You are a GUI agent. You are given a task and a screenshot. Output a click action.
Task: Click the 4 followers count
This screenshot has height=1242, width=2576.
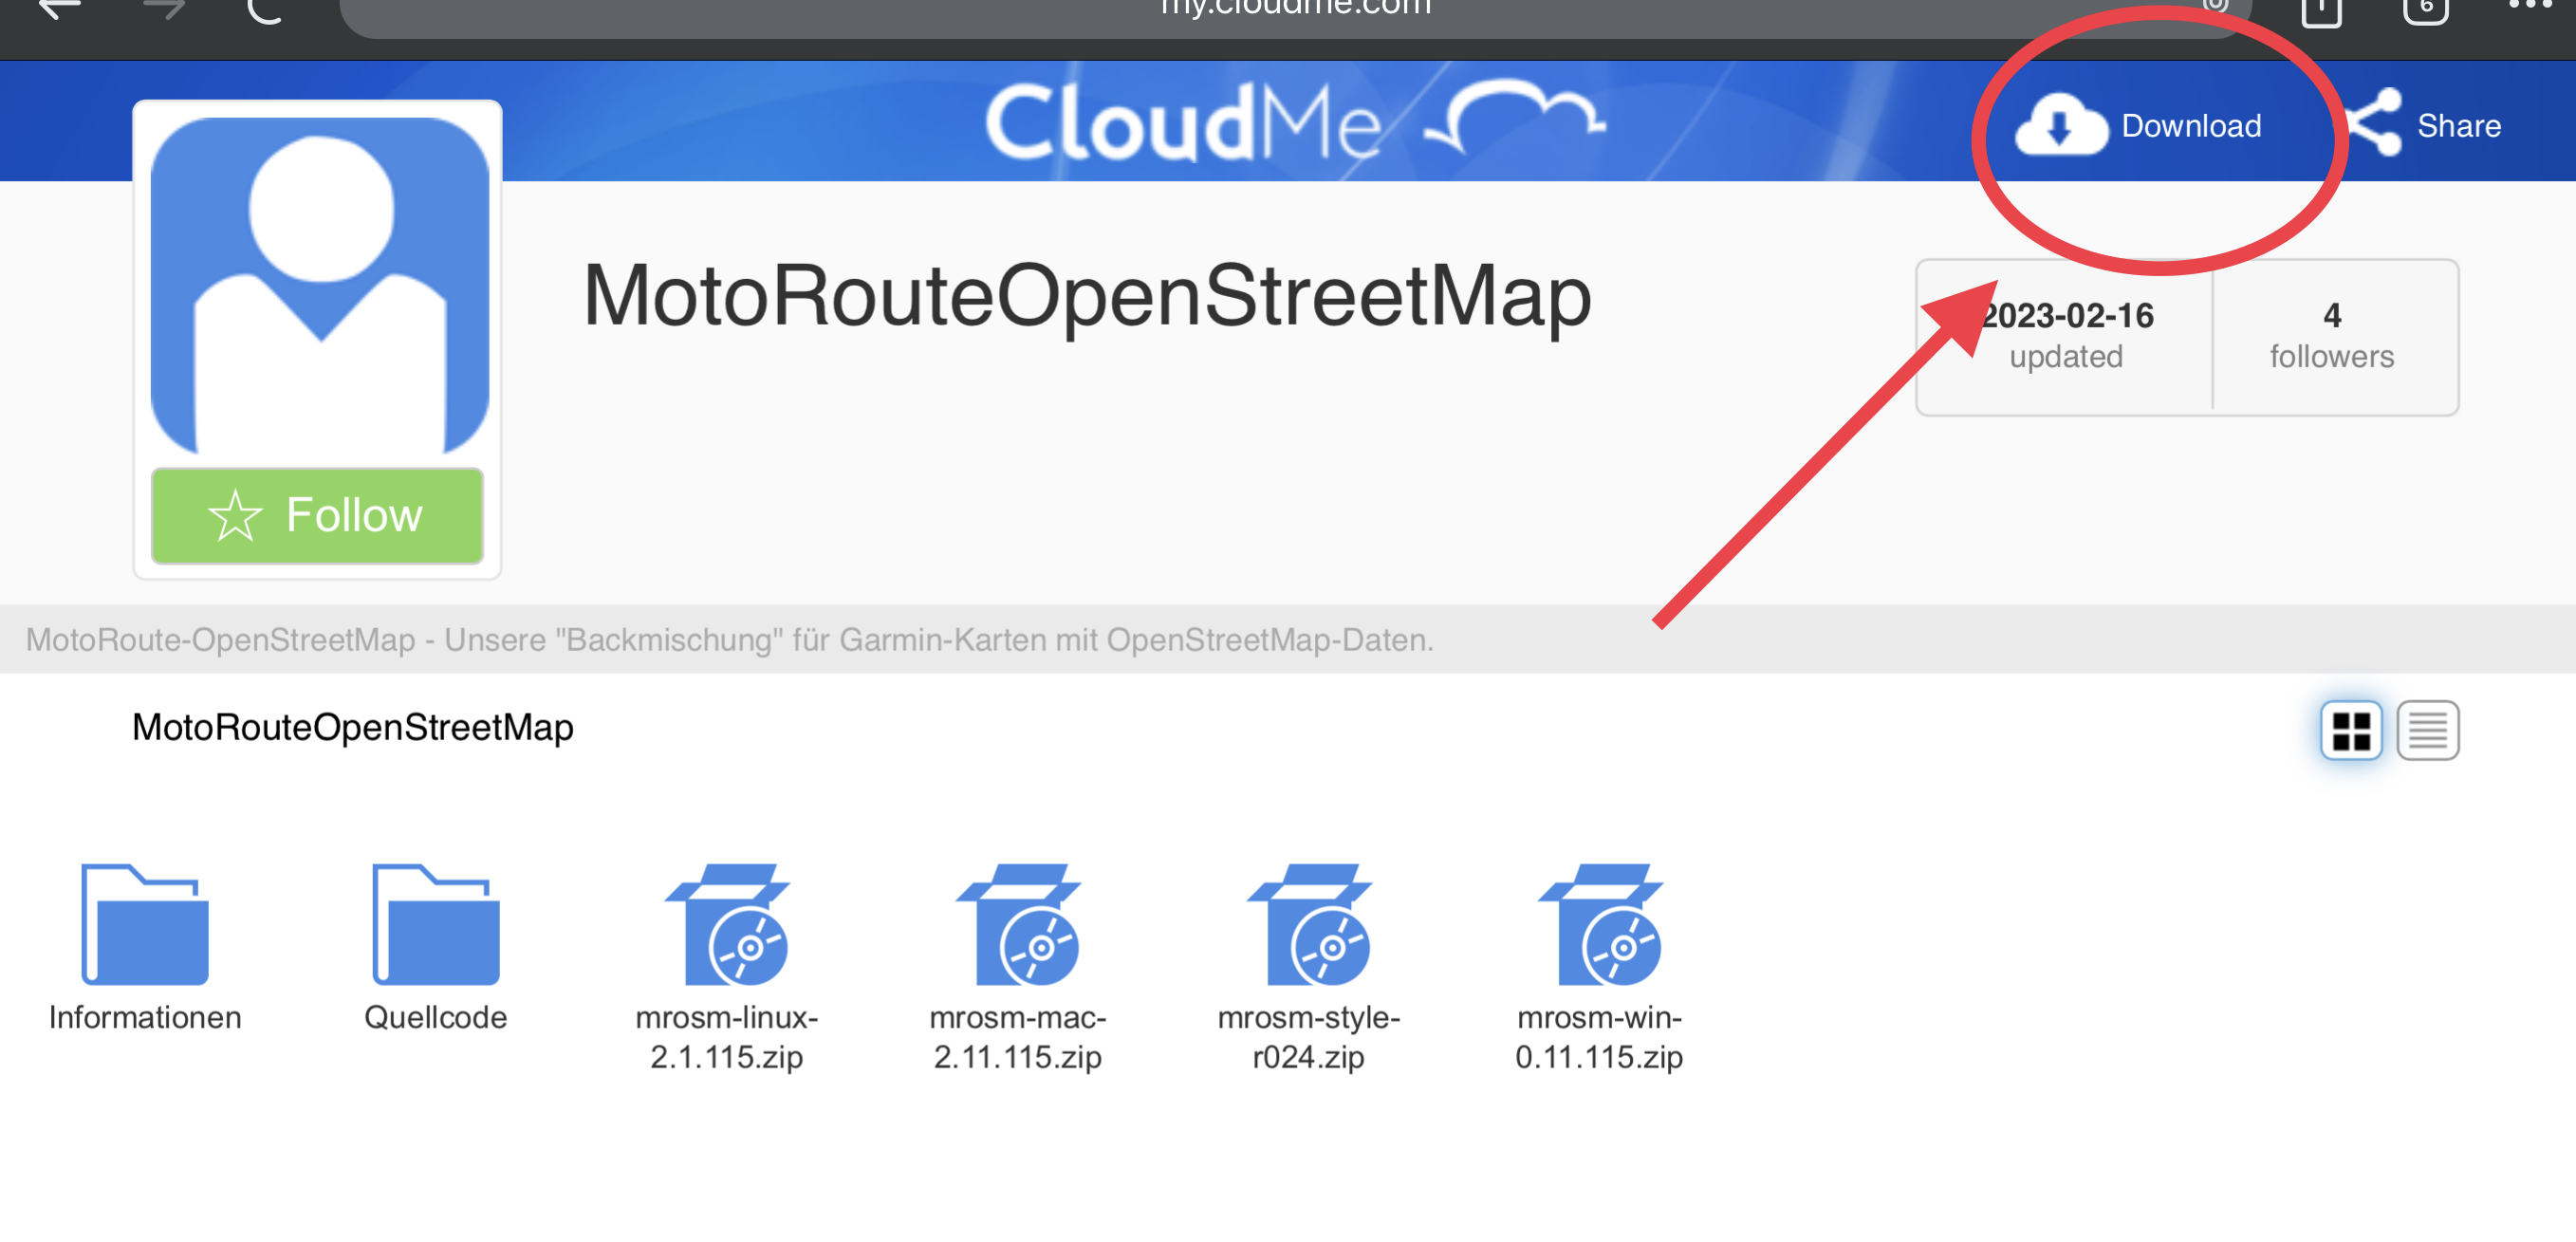[x=2331, y=336]
